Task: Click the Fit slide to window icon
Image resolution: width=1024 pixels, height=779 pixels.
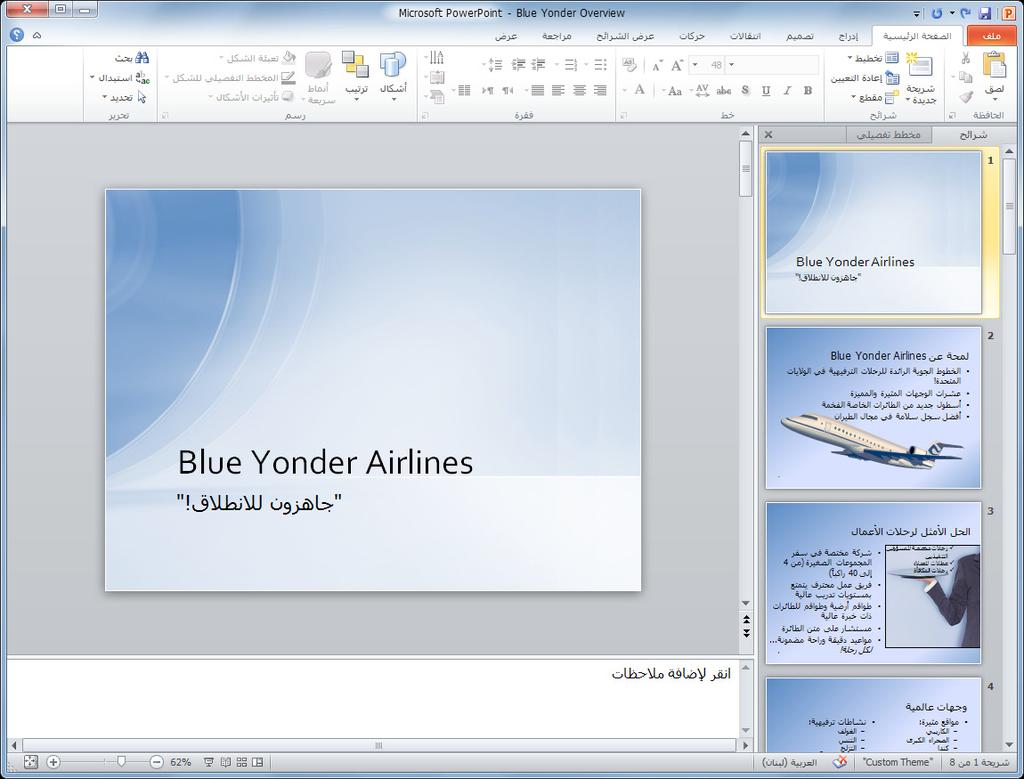Action: click(x=30, y=761)
